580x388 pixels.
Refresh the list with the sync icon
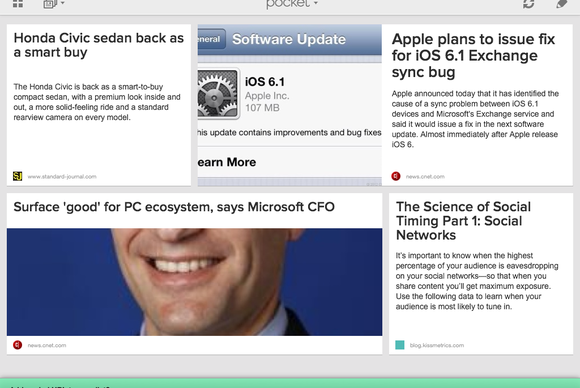(529, 4)
